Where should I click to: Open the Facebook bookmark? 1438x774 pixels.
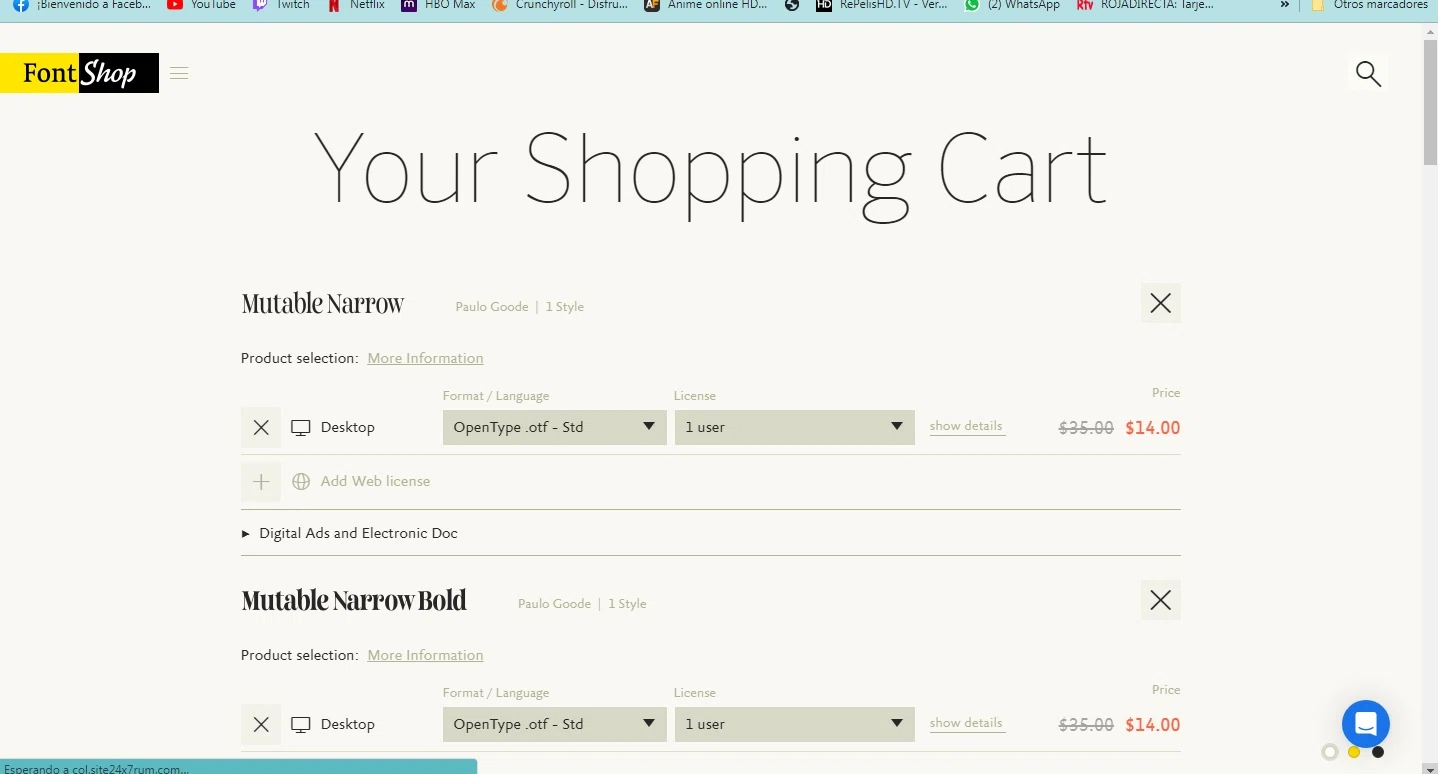click(82, 5)
